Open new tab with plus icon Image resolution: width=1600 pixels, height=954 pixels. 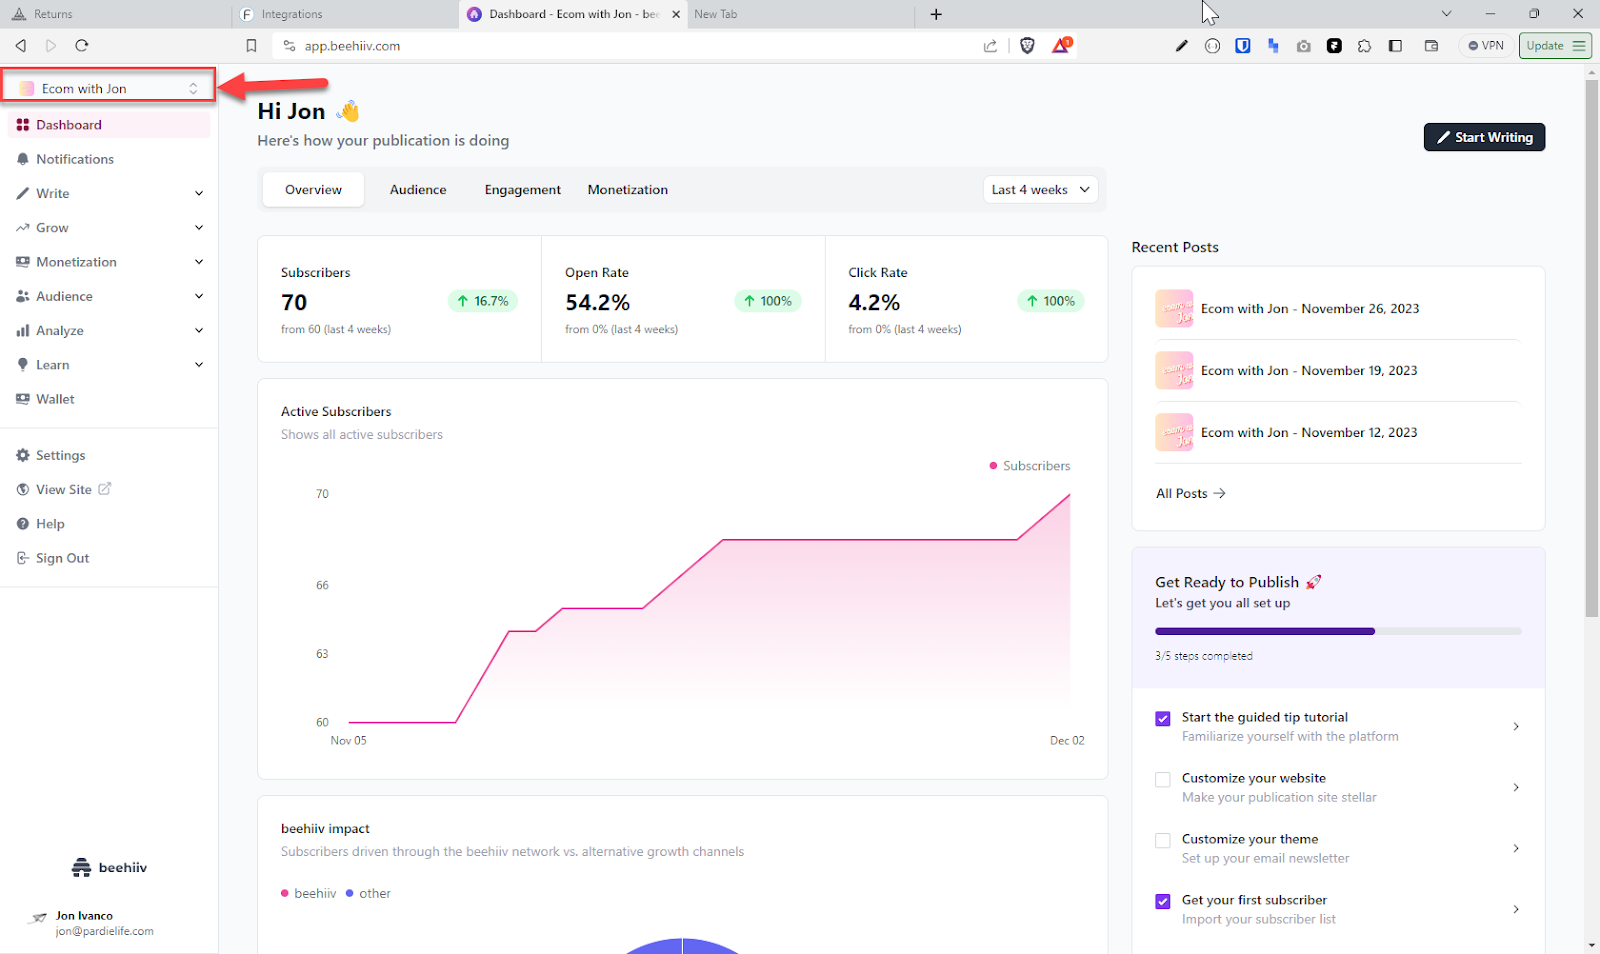[x=936, y=14]
